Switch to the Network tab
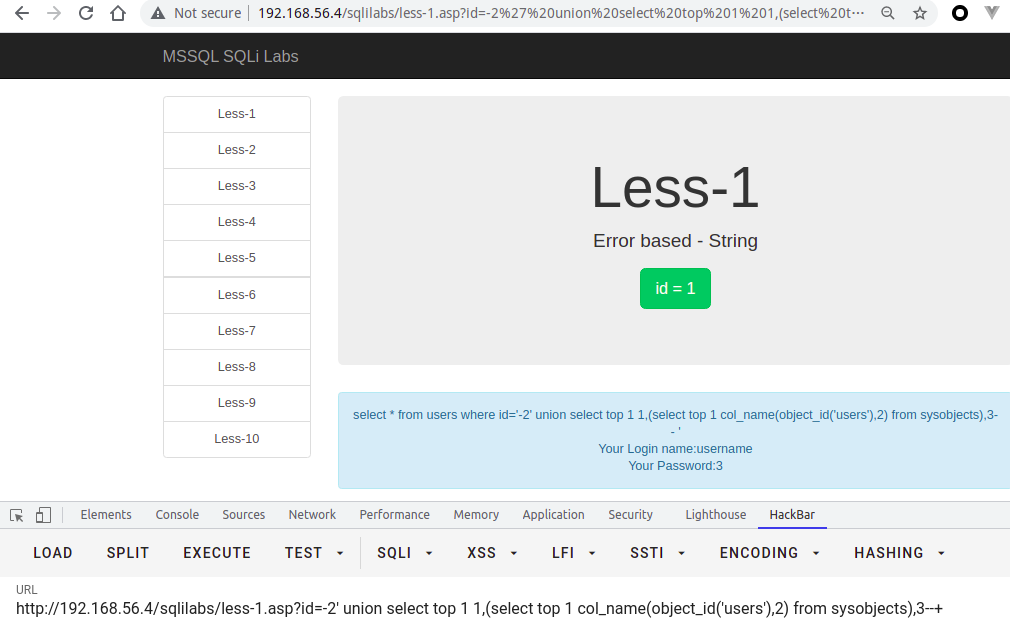The height and width of the screenshot is (627, 1010). [x=312, y=515]
